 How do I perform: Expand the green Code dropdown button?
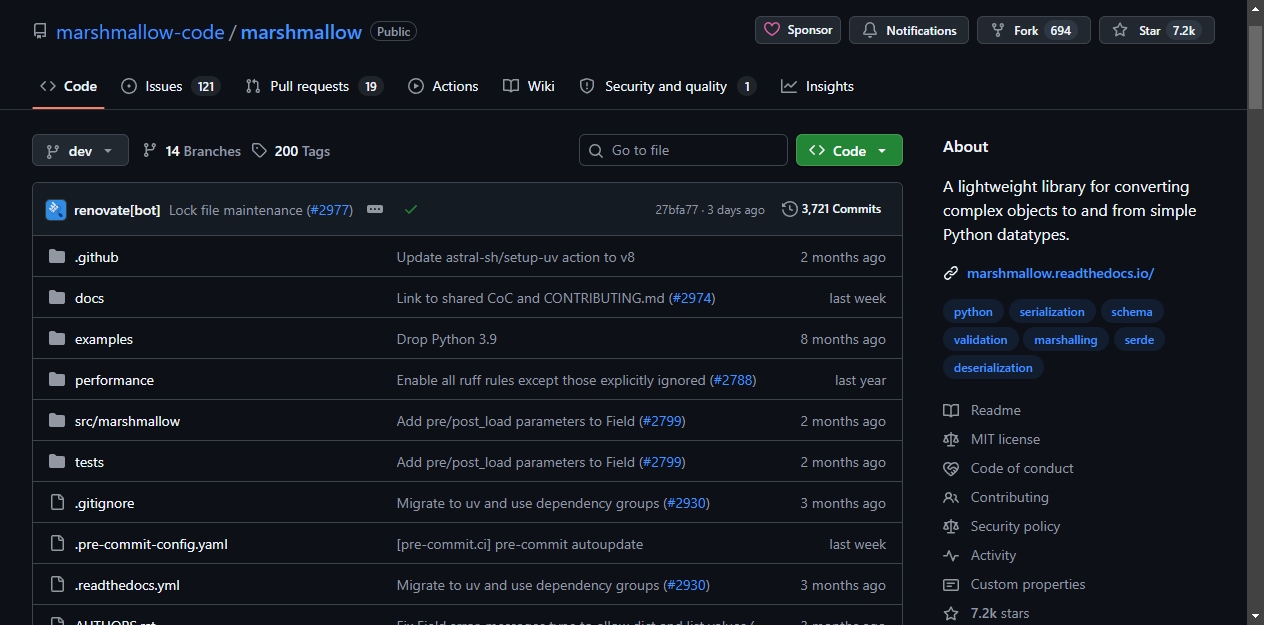[x=849, y=150]
